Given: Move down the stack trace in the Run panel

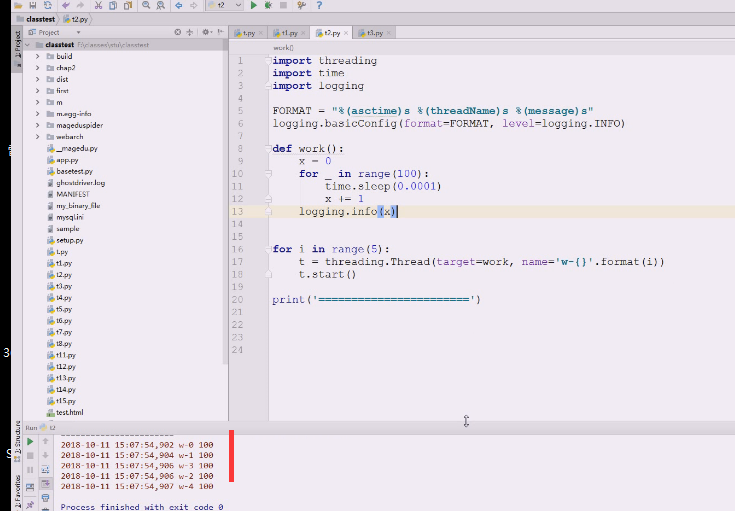Looking at the screenshot, I should [x=45, y=455].
